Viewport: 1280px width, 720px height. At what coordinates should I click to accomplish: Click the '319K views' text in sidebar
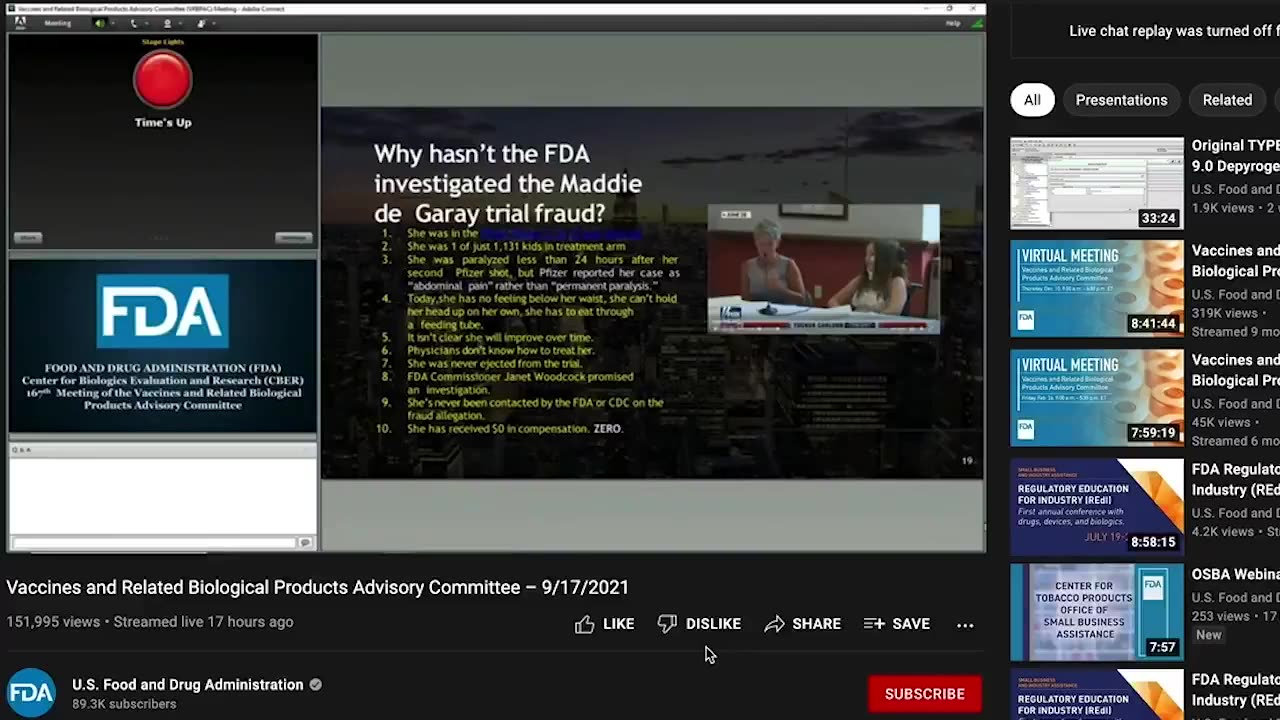(1223, 313)
